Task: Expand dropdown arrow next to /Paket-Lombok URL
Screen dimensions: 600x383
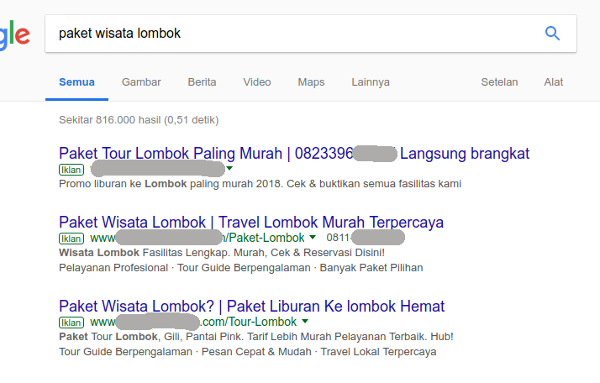Action: [313, 237]
